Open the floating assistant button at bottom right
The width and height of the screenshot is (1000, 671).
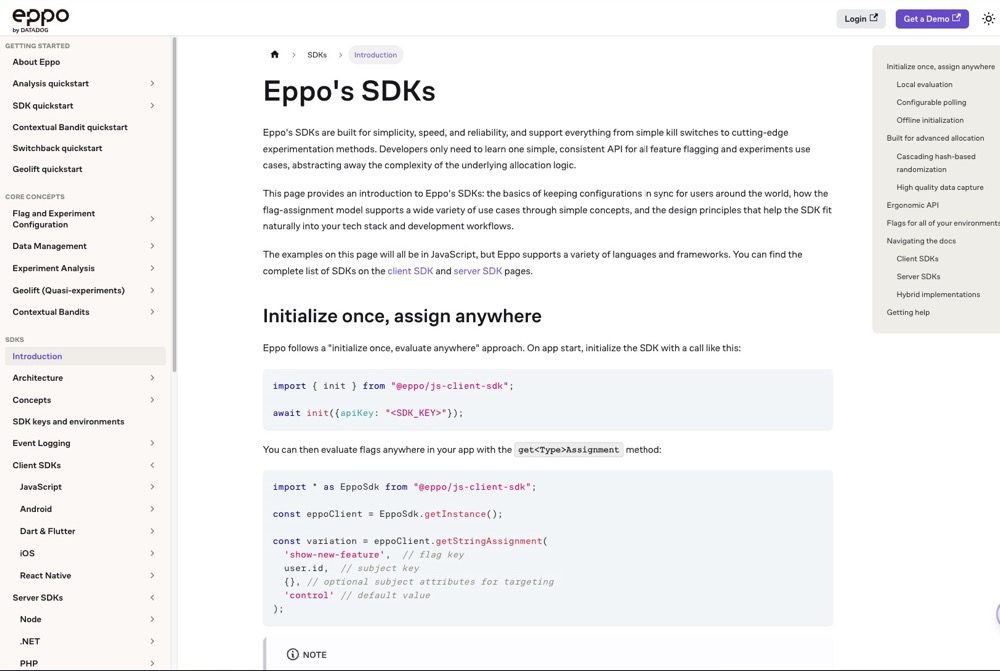tap(997, 613)
